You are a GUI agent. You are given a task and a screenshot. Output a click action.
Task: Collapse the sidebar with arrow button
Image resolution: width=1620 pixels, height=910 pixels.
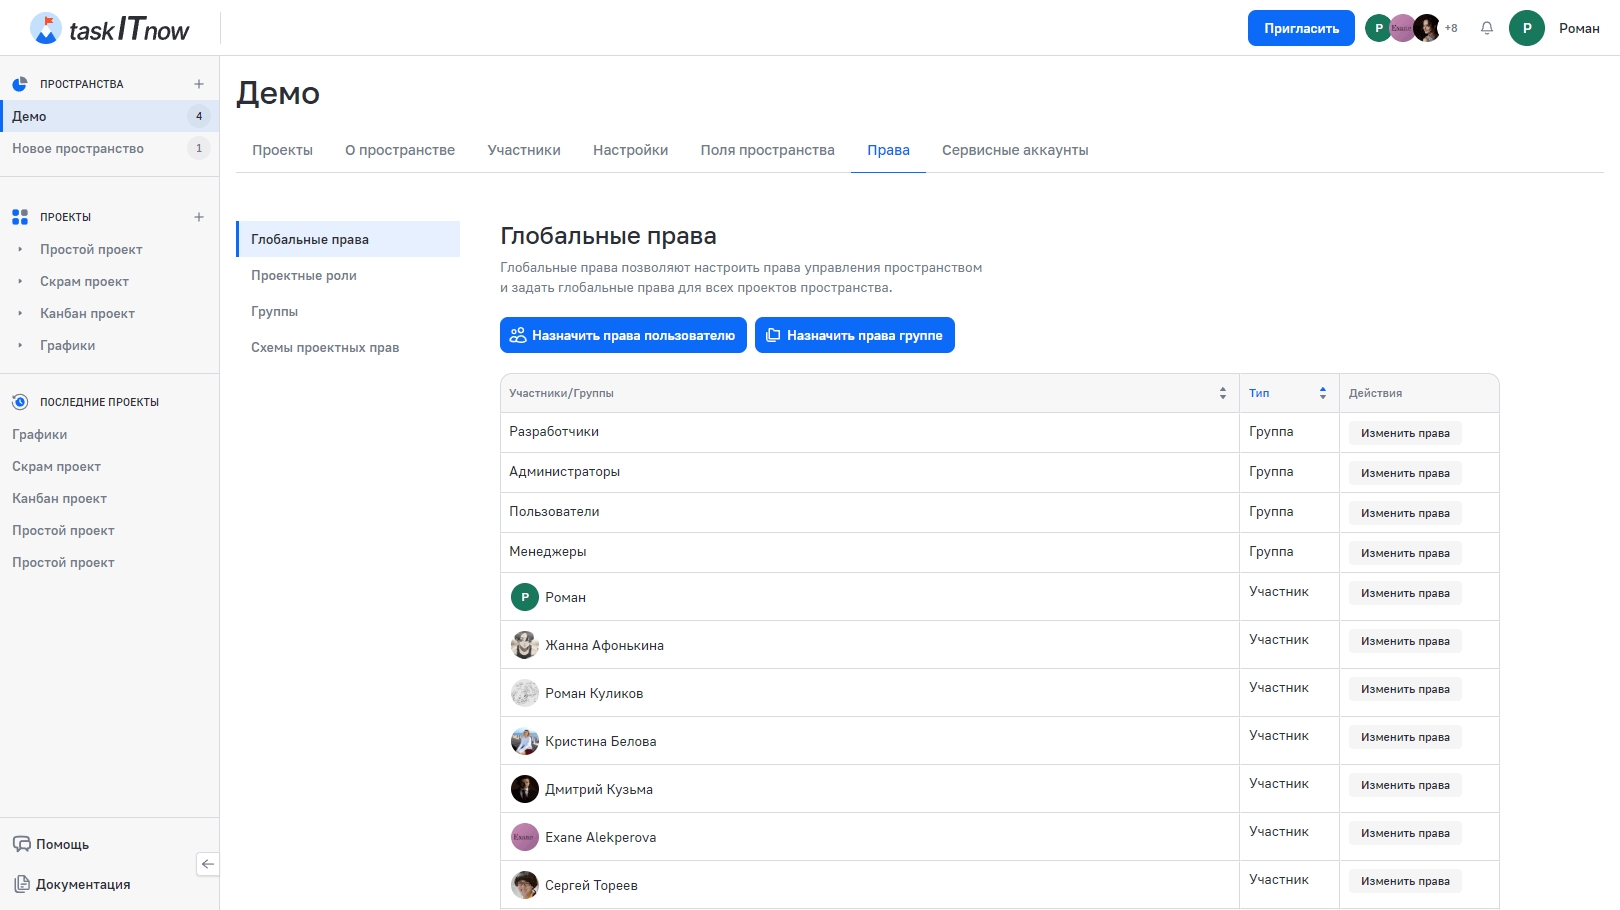pyautogui.click(x=208, y=864)
